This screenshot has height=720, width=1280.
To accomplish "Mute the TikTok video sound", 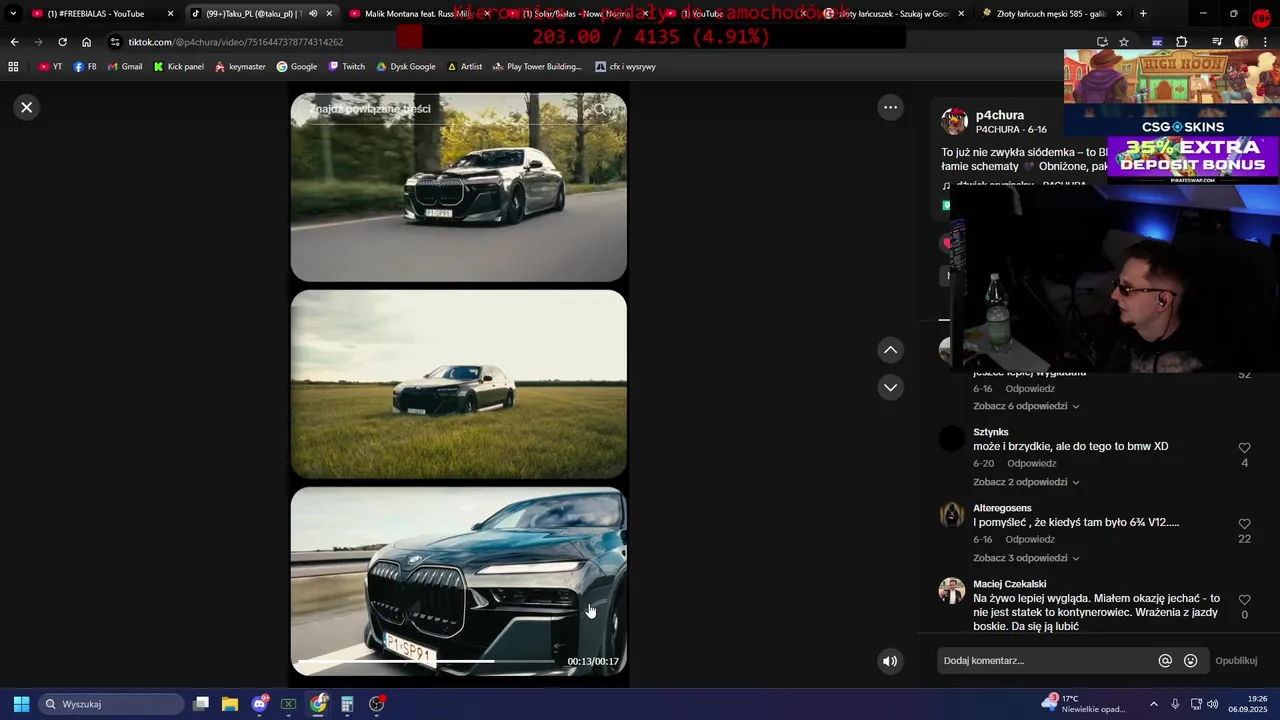I will [890, 661].
